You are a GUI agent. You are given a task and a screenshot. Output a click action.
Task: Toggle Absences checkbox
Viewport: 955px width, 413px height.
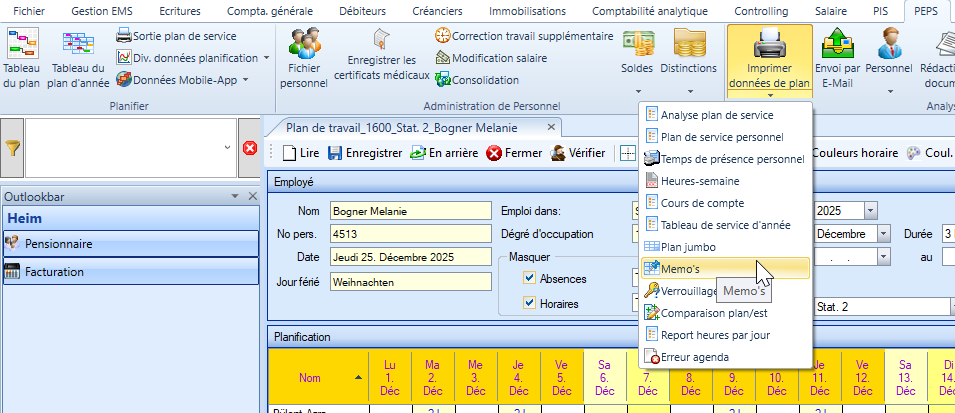[529, 278]
